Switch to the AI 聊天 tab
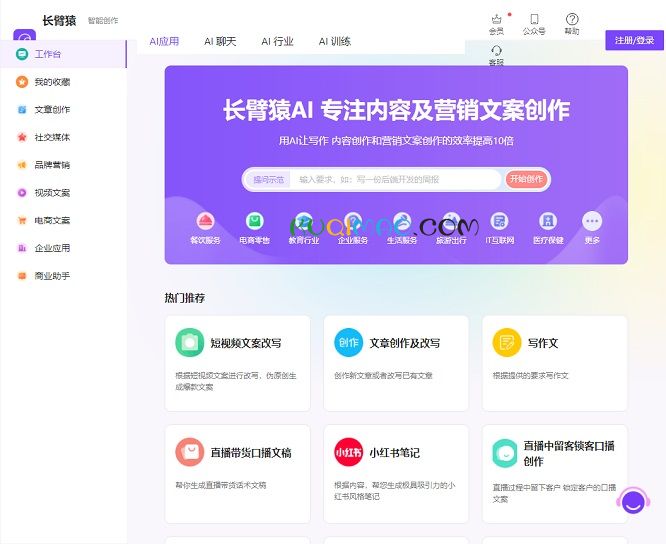This screenshot has height=544, width=666. point(220,42)
